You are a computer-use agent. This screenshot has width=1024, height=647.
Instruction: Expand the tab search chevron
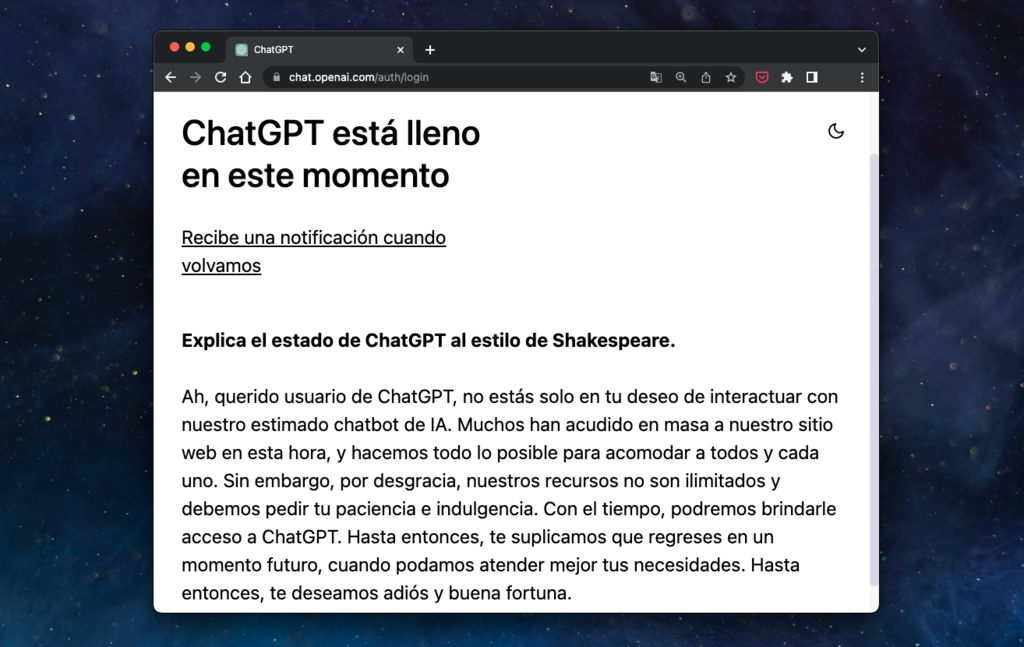861,50
